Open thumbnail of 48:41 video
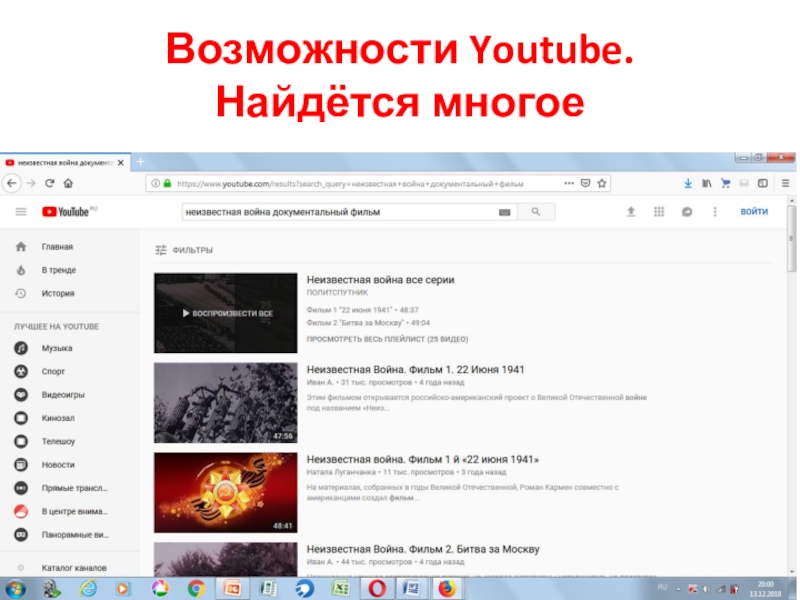Screen dimensions: 800x600 (x=226, y=492)
